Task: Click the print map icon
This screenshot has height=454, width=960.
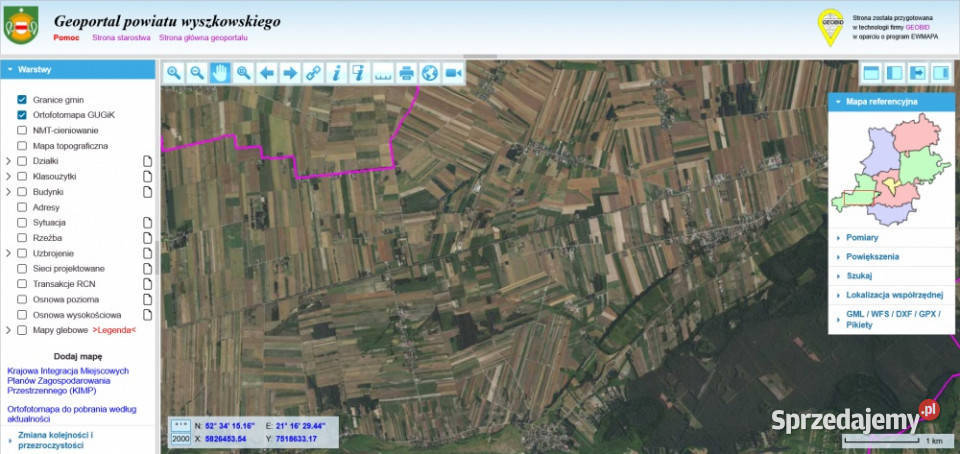Action: point(406,73)
